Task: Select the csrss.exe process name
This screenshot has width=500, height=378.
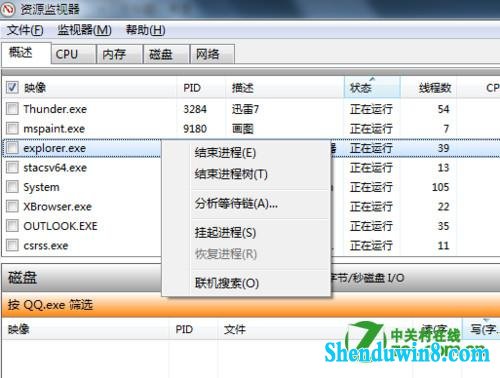Action: click(46, 246)
